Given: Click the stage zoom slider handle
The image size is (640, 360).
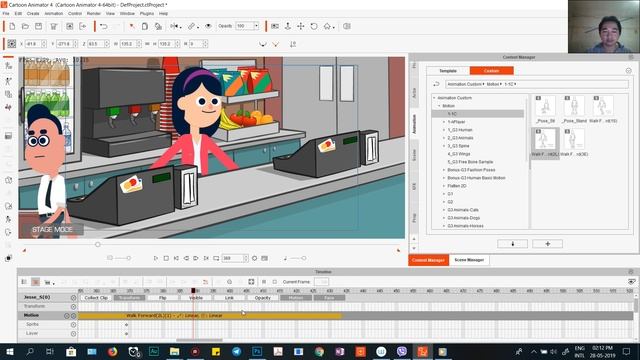Looking at the screenshot, I should pos(98,244).
